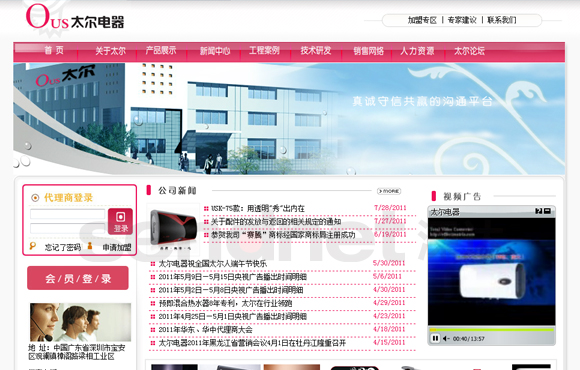
Task: Click the factory building banner image
Action: pos(289,118)
